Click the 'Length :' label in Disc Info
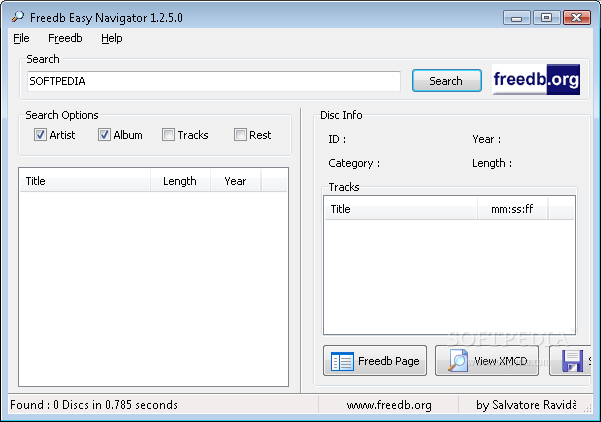 pos(492,163)
